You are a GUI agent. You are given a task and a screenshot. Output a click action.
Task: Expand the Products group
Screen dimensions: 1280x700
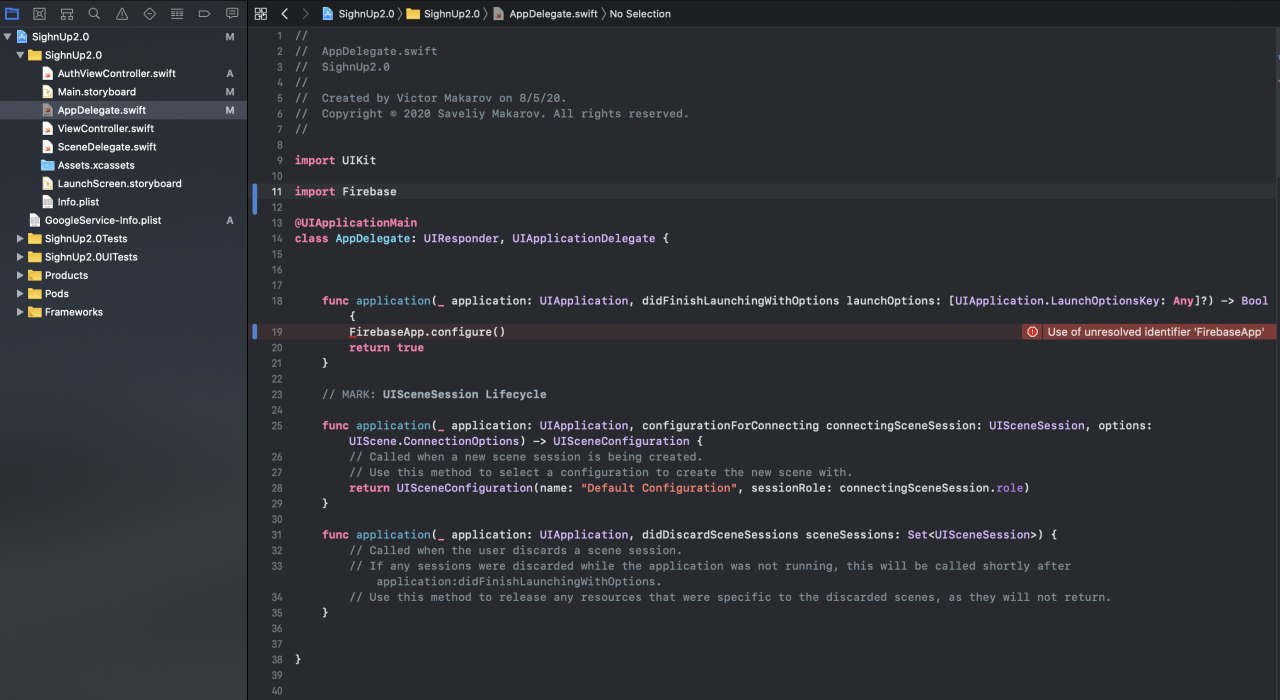click(x=21, y=275)
